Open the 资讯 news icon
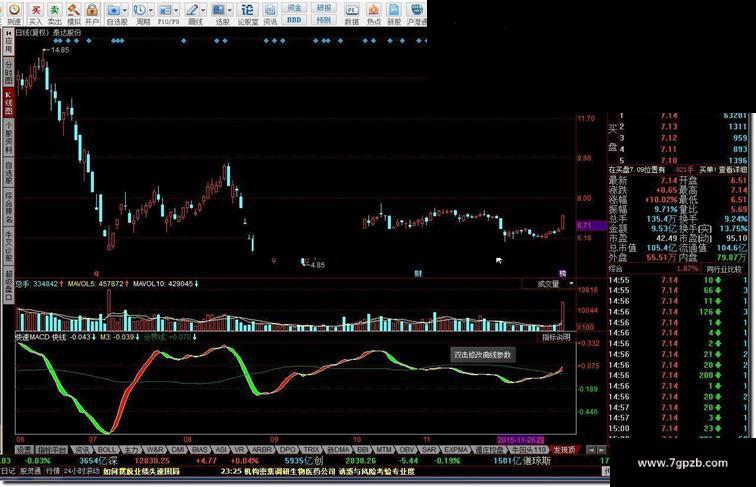This screenshot has width=756, height=487. point(270,10)
